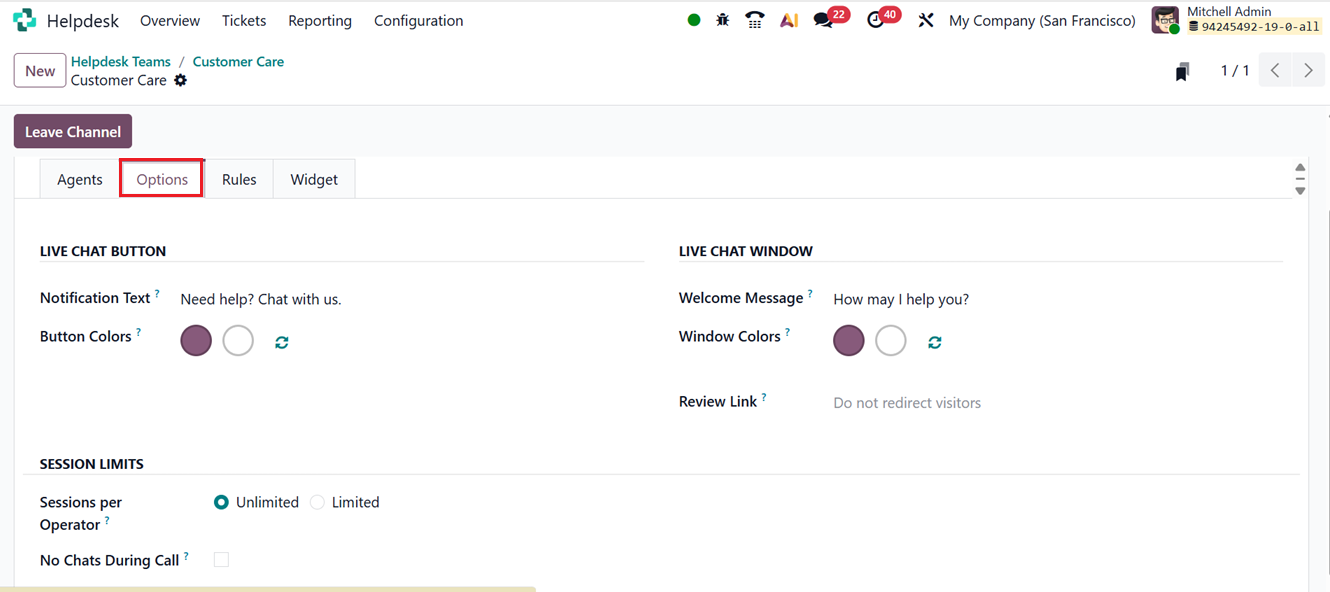Viewport: 1330px width, 592px height.
Task: Open the VoIP phone icon
Action: [755, 20]
